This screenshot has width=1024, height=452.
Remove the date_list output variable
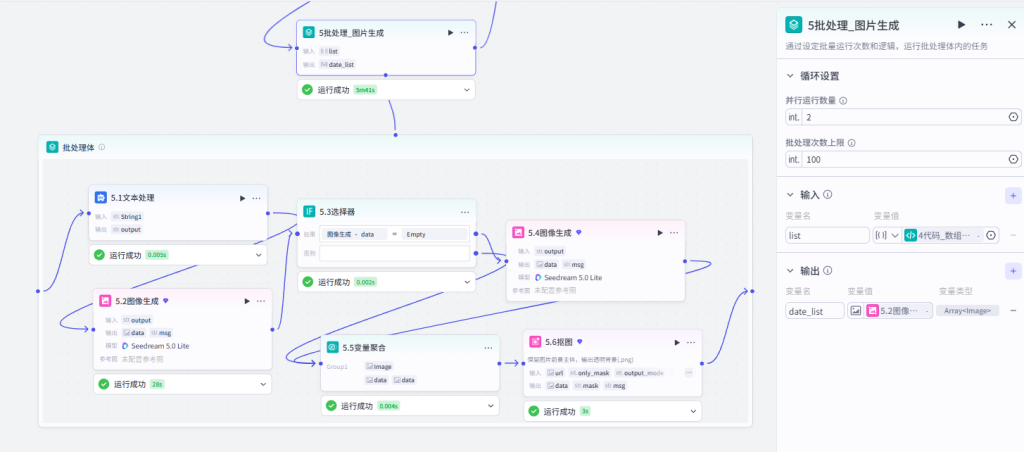point(1013,311)
